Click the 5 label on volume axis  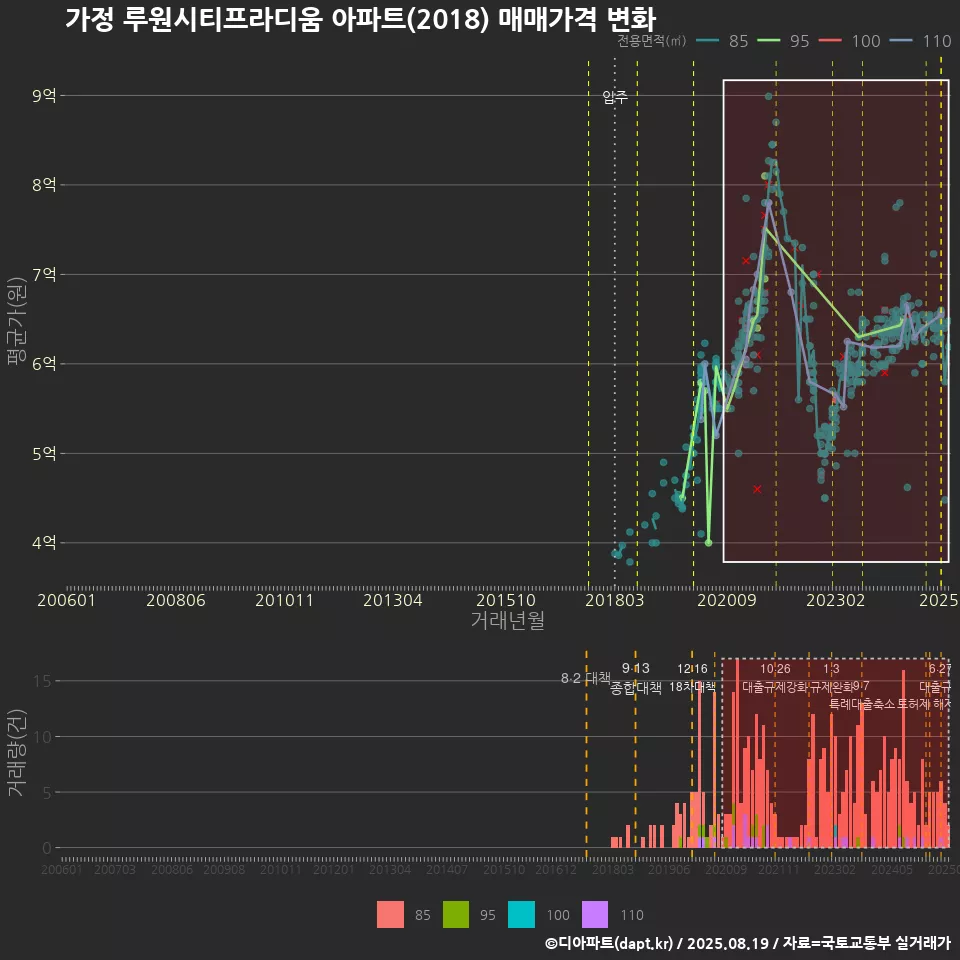point(47,792)
